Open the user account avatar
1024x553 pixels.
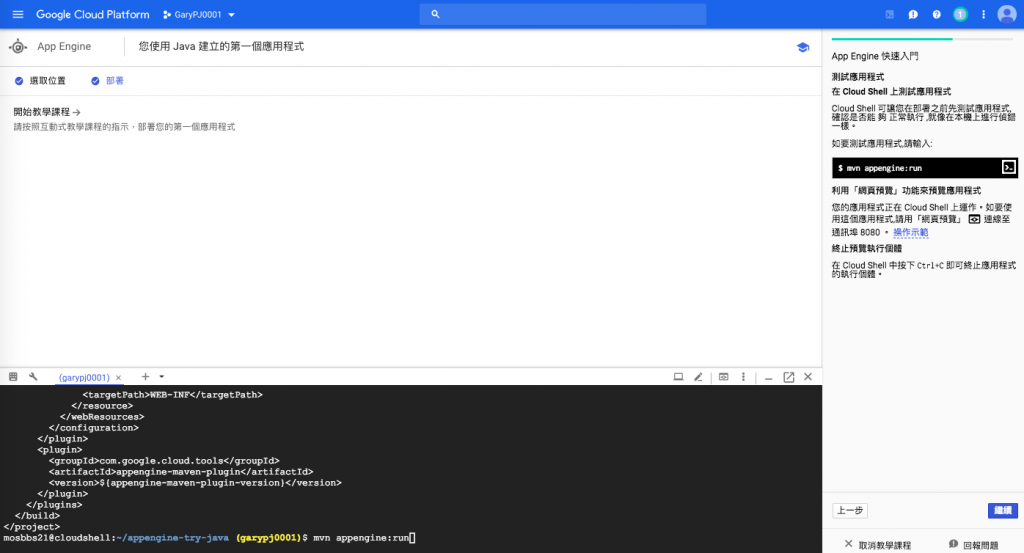tap(1007, 14)
